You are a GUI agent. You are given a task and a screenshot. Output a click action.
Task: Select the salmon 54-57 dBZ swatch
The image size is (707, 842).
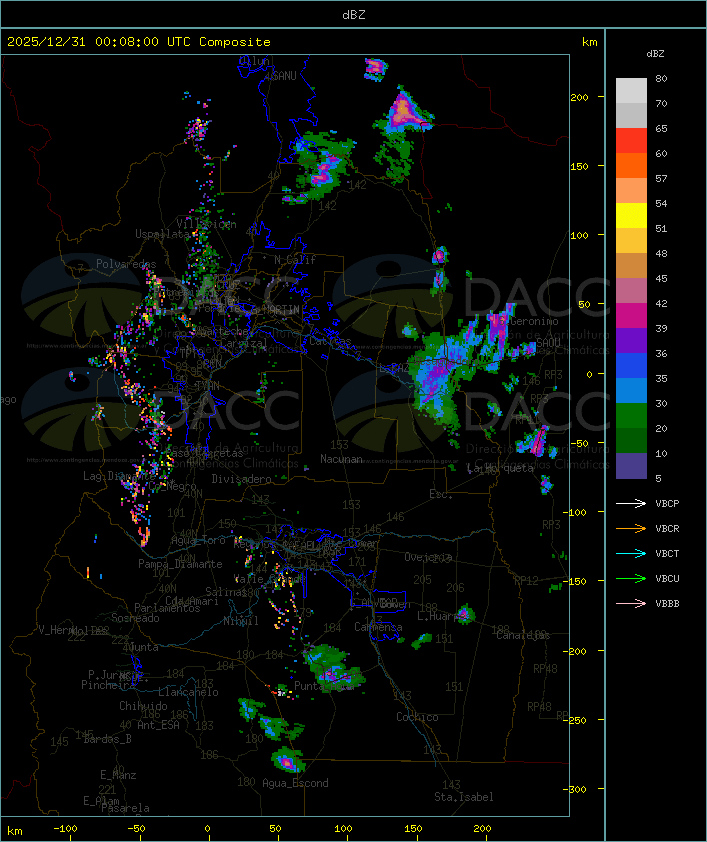631,191
